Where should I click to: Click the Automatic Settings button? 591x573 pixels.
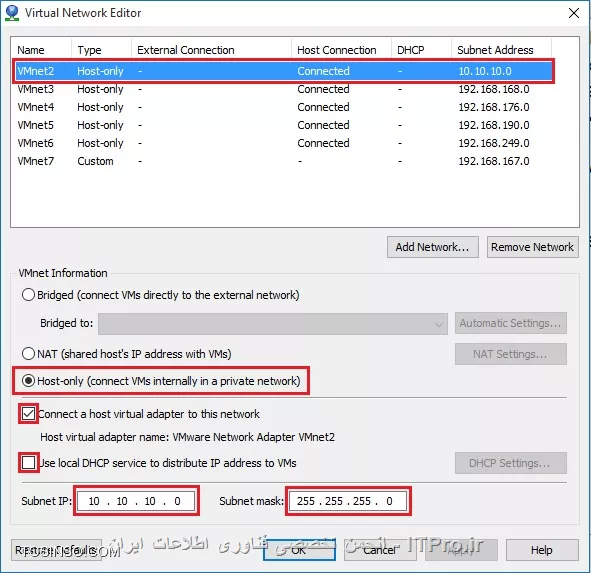coord(510,323)
